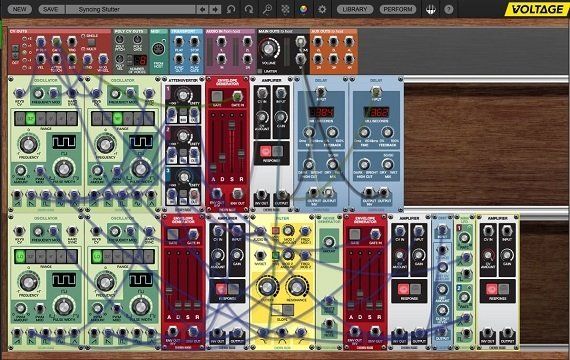Click FREQUENCY knob of first top oscillator
This screenshot has height=360, width=570.
tap(28, 144)
